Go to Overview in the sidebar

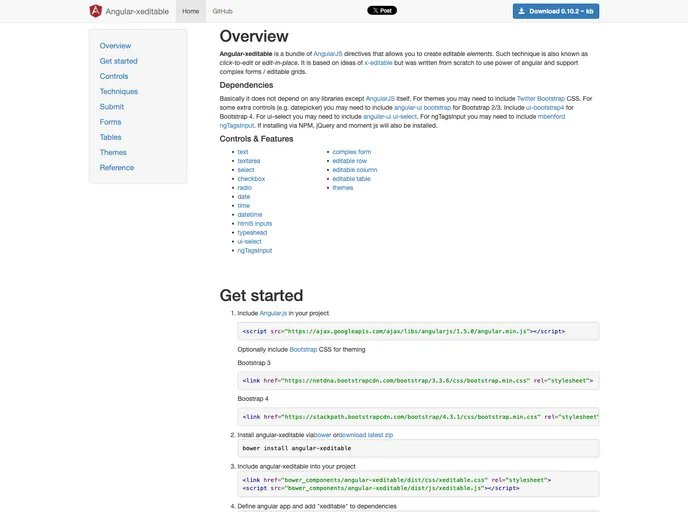tap(115, 46)
